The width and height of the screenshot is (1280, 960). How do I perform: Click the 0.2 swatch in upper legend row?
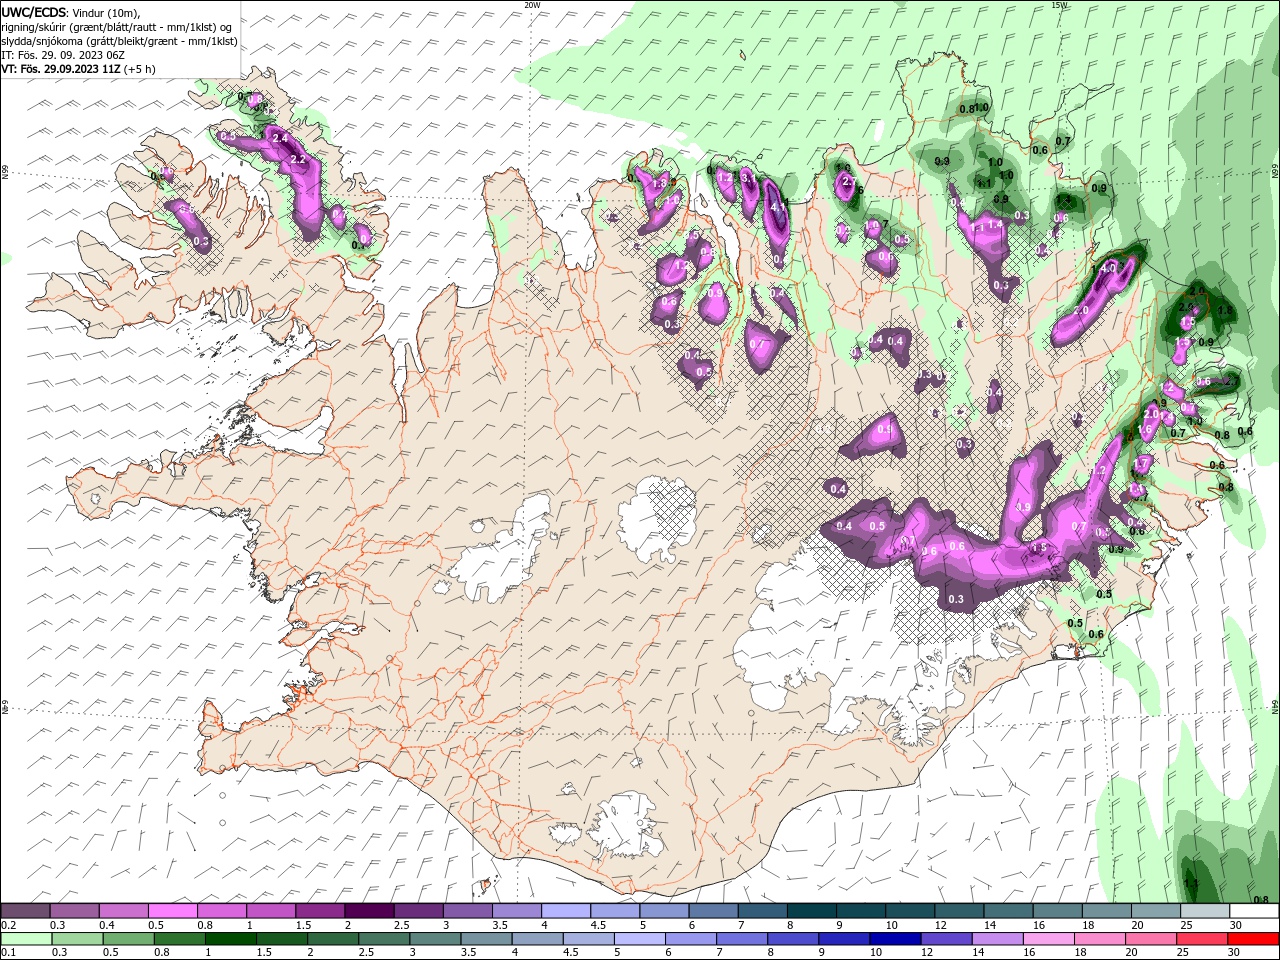25,910
